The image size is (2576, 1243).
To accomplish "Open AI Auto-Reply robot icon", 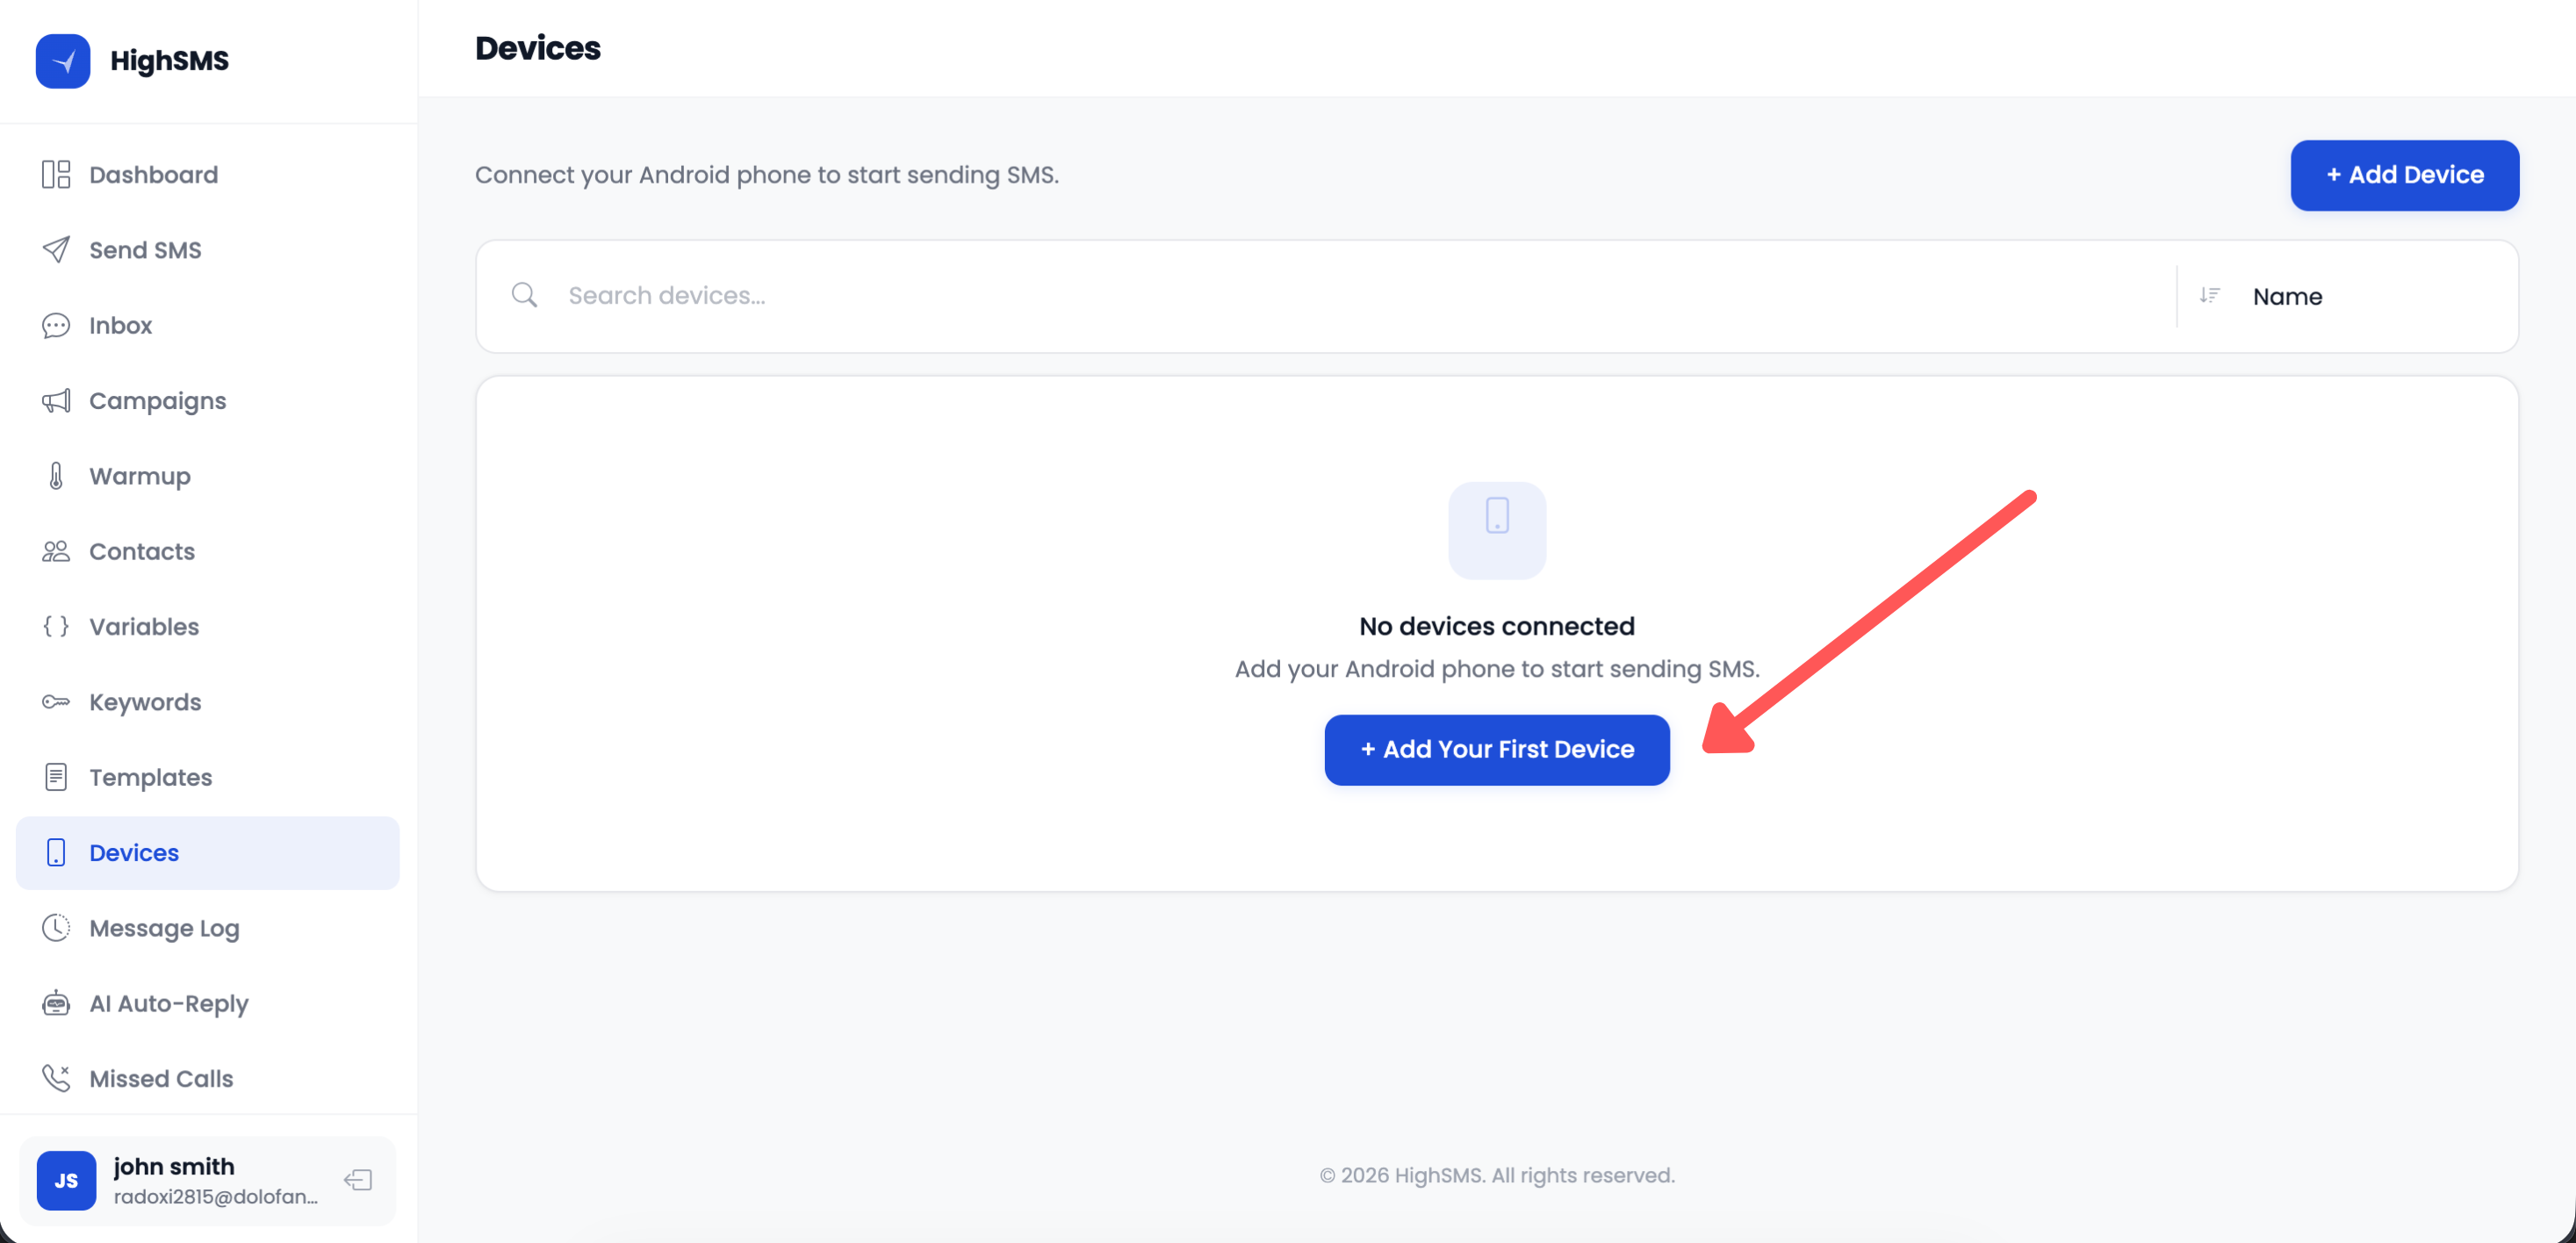I will click(x=56, y=1003).
